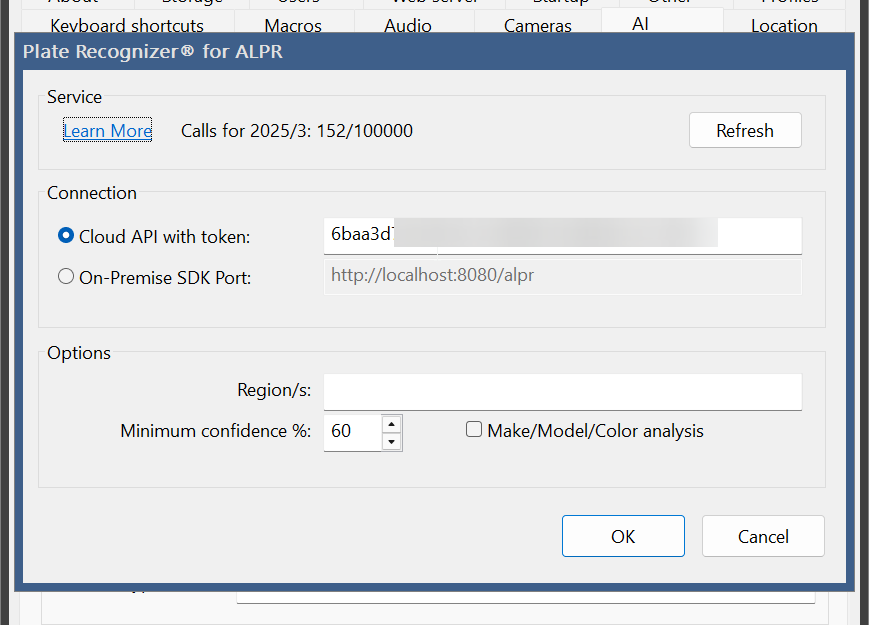The width and height of the screenshot is (869, 625).
Task: Click the Refresh button
Action: [745, 130]
